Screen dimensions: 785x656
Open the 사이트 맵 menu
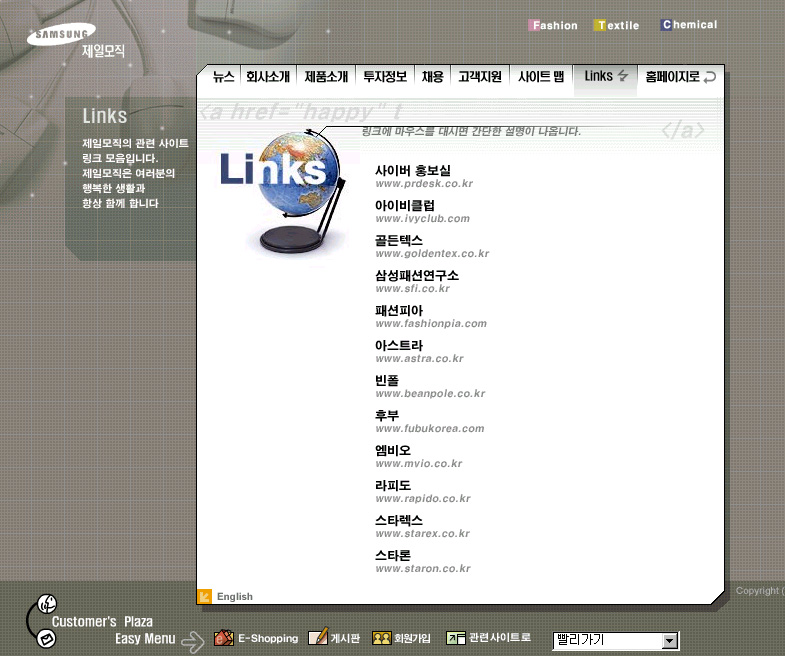click(x=541, y=77)
